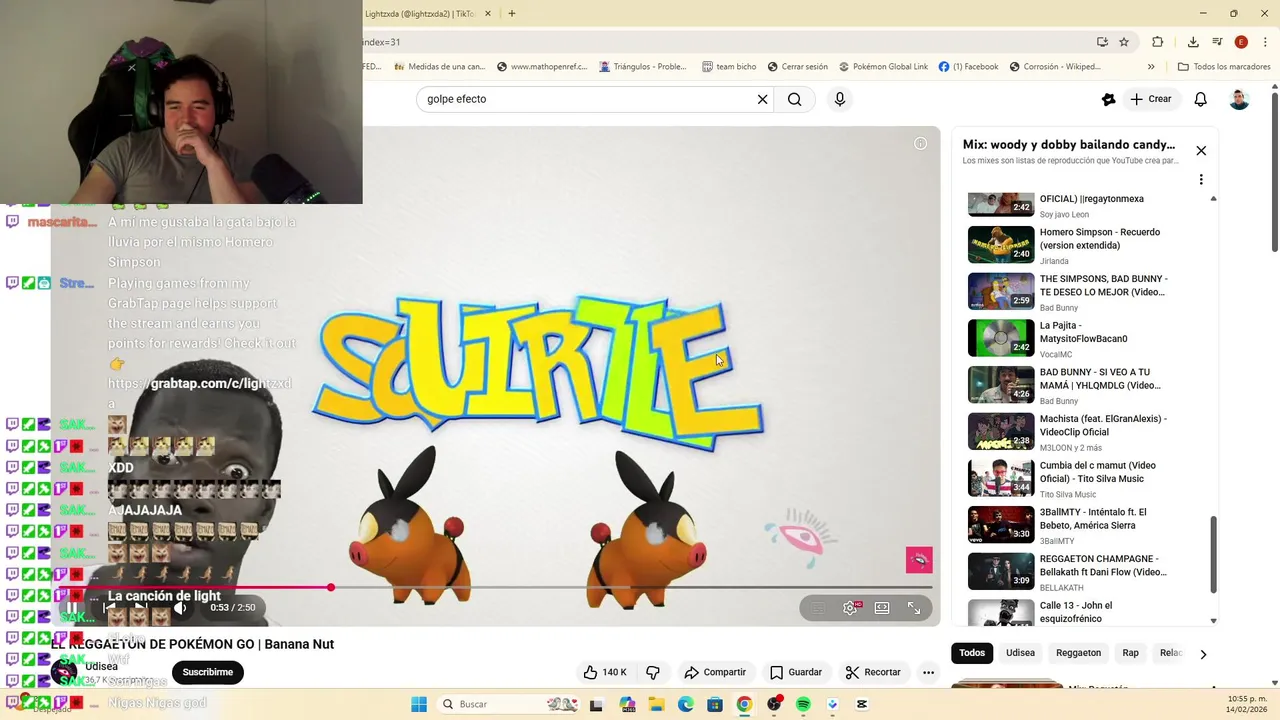The height and width of the screenshot is (720, 1280).
Task: Open Chrome downloads icon
Action: tap(1193, 42)
